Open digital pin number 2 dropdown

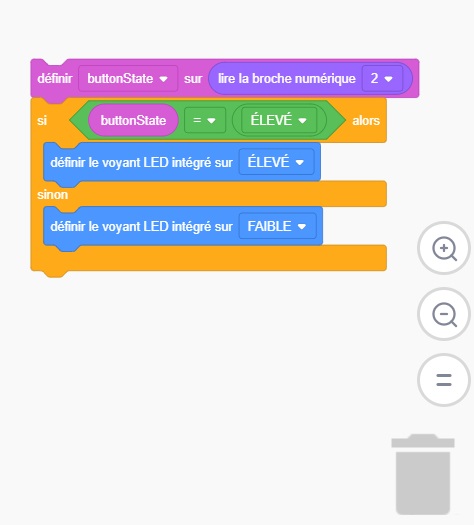pos(382,79)
